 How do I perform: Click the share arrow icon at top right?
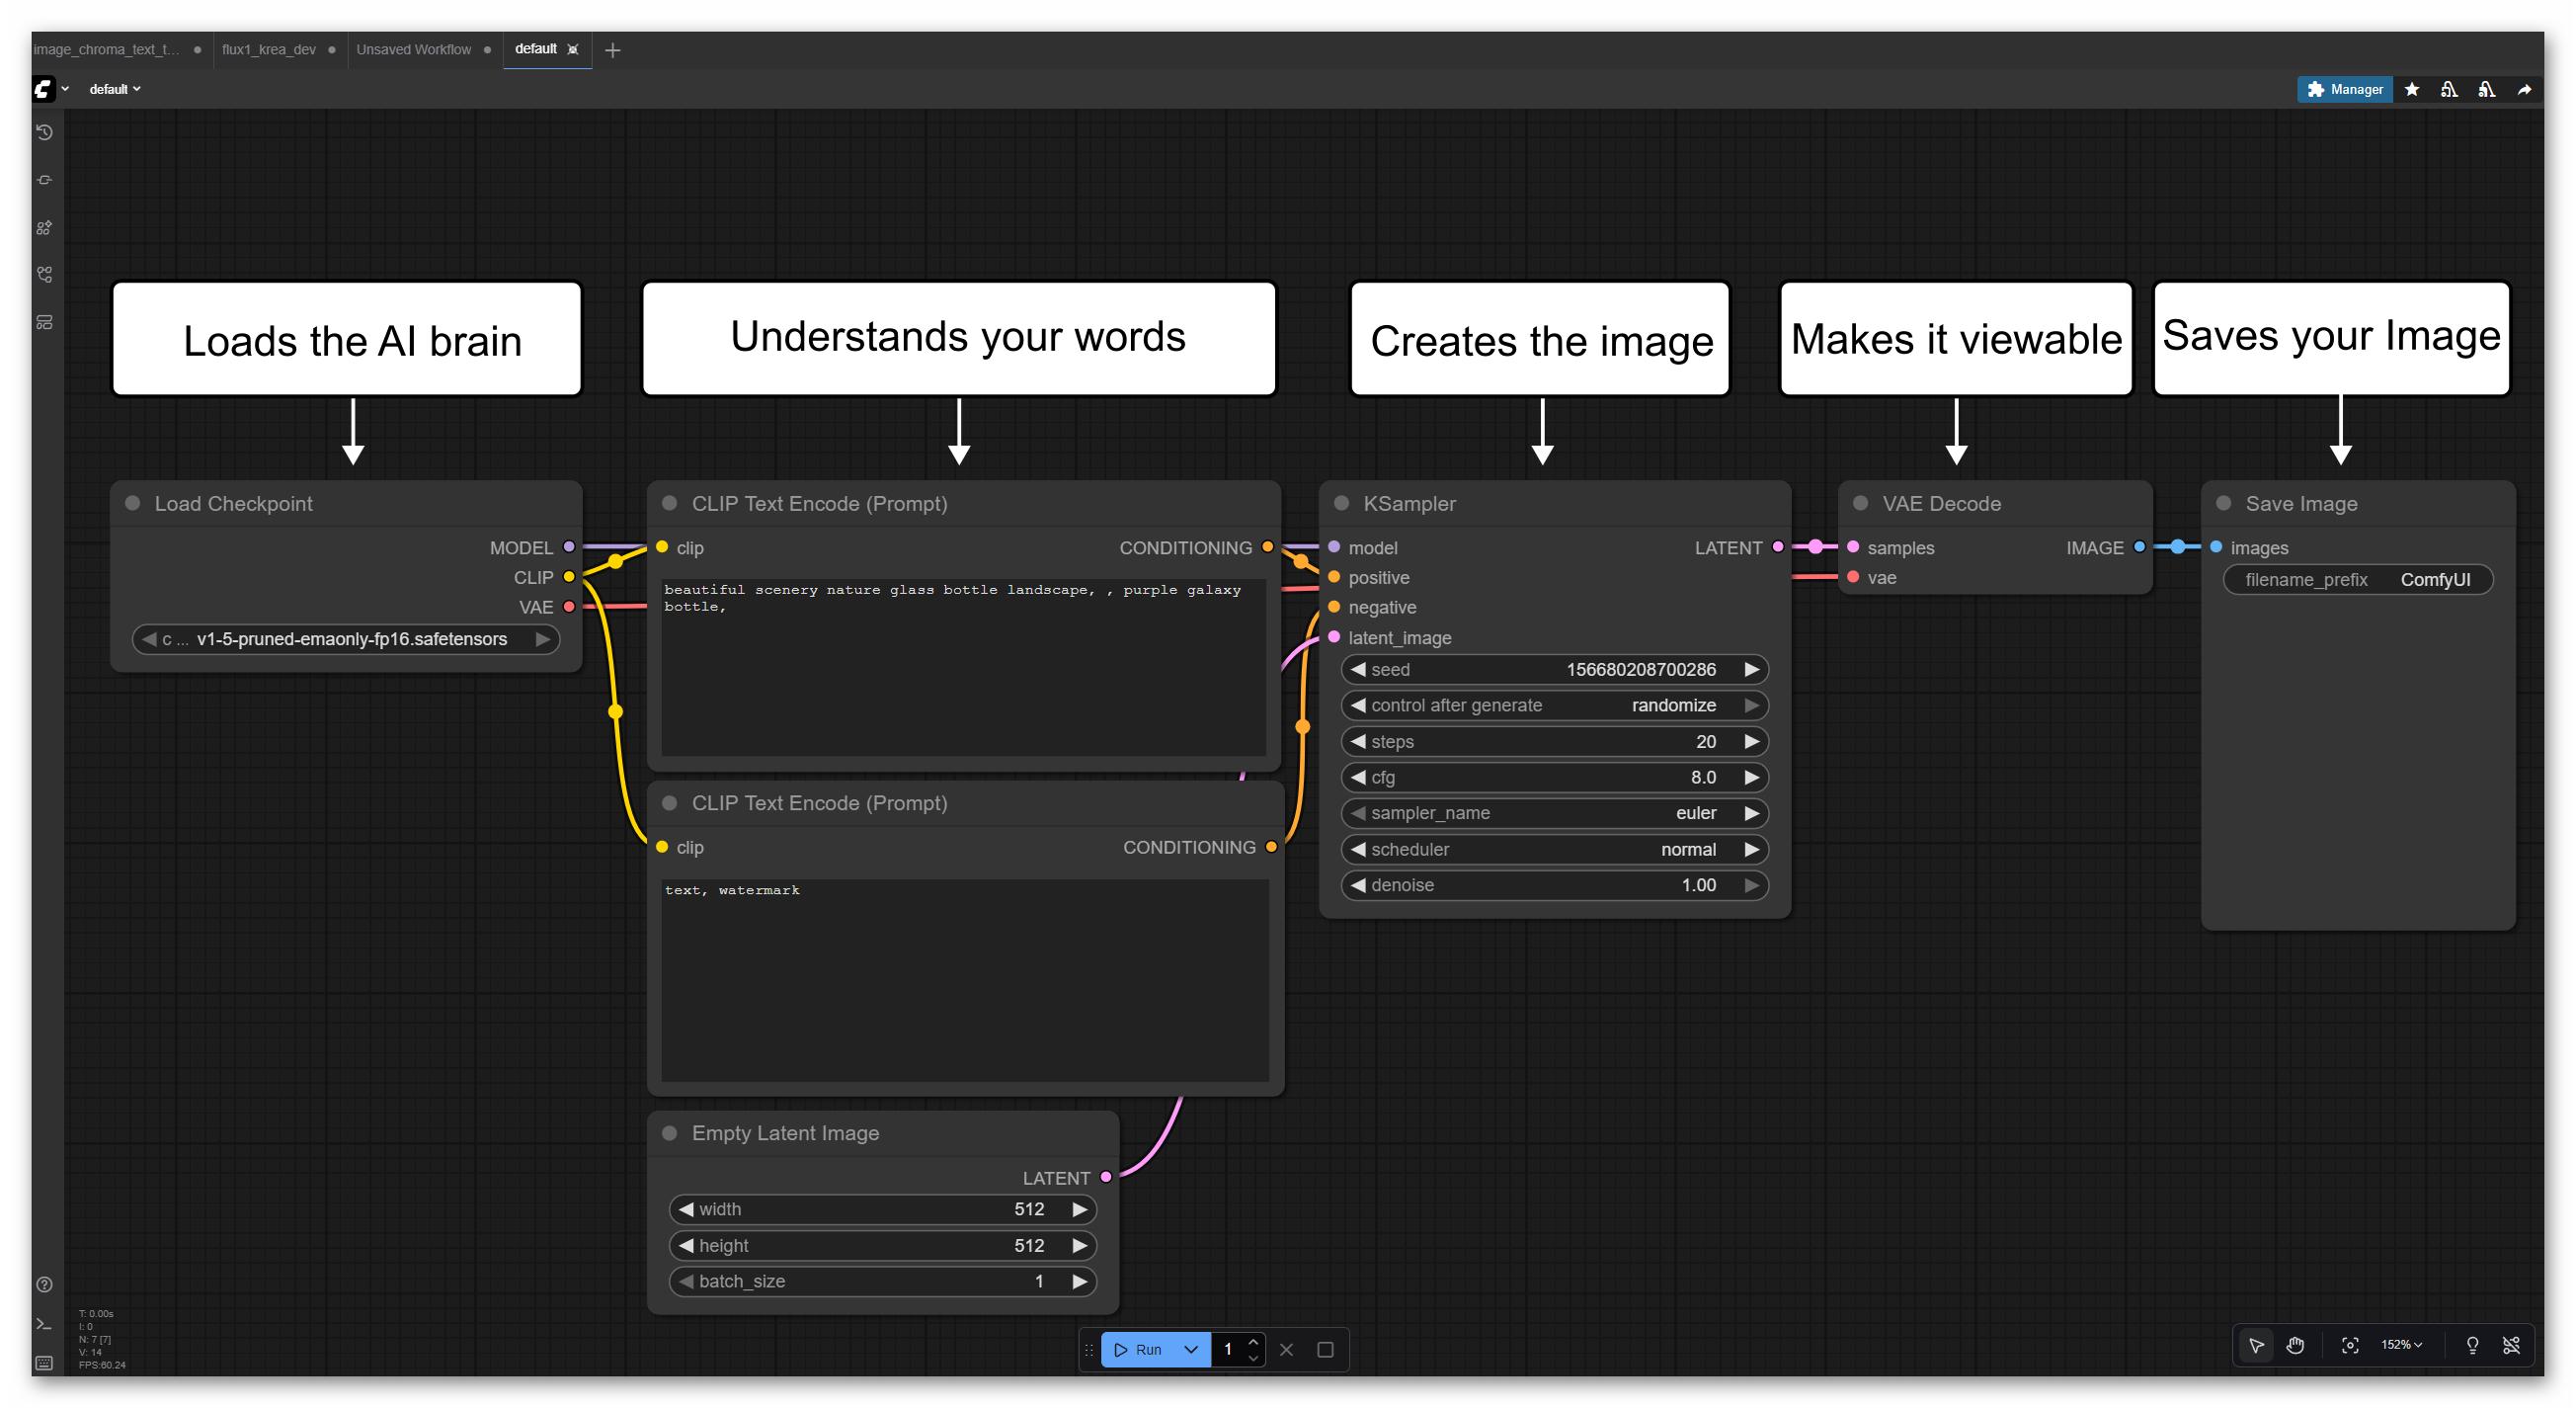(2524, 90)
